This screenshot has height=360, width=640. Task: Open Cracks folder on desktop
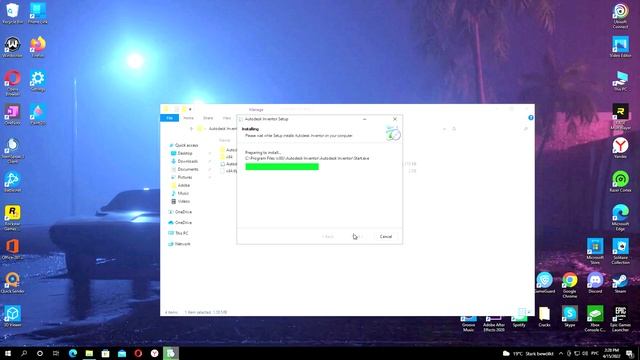pyautogui.click(x=544, y=316)
